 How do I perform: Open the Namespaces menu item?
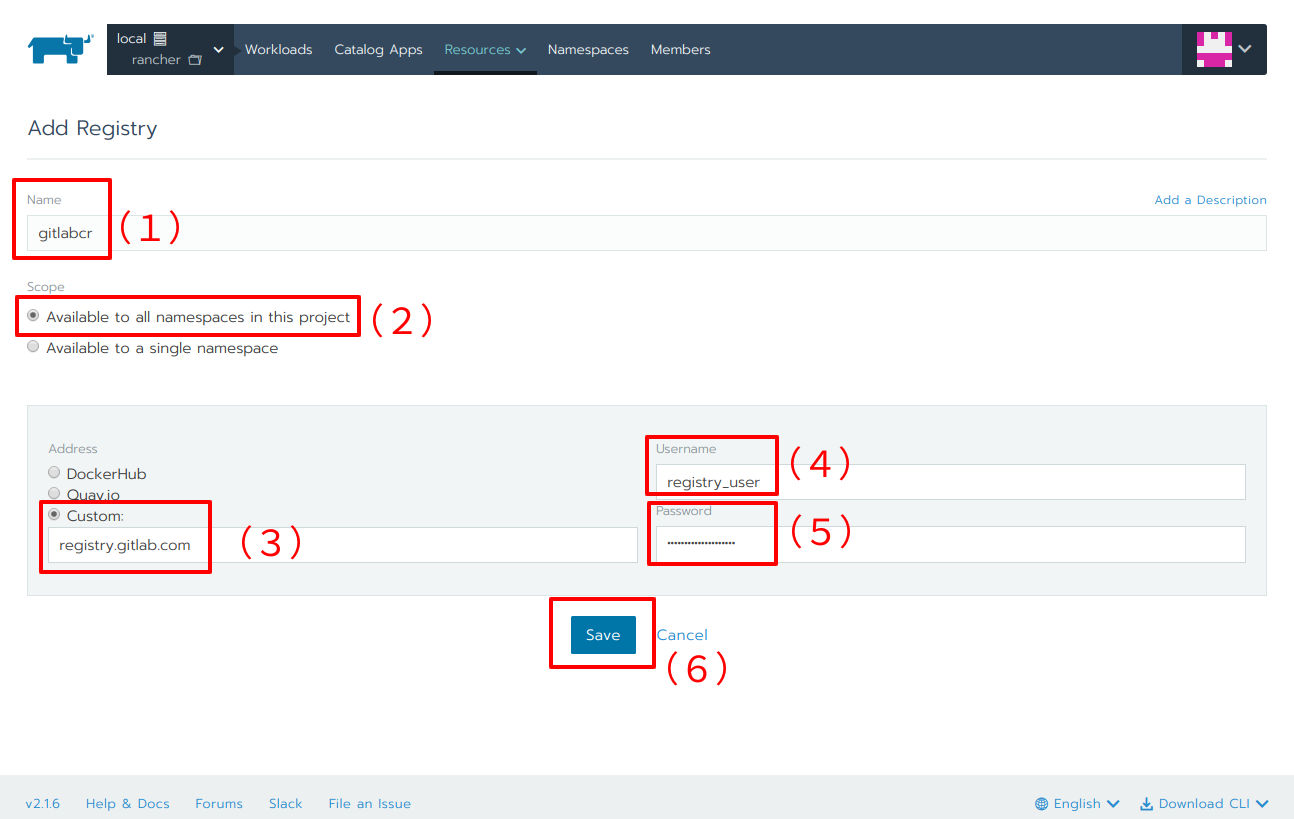tap(588, 49)
